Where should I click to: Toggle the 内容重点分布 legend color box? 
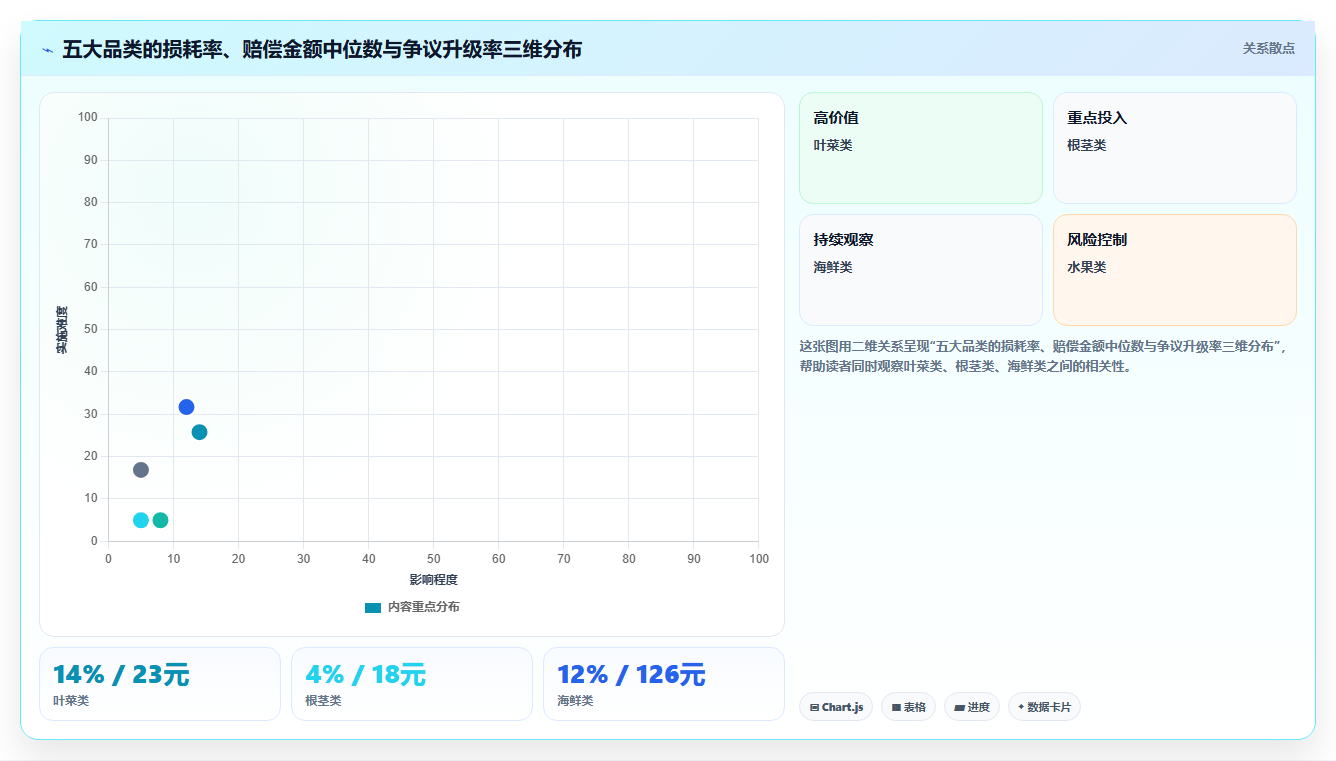(x=373, y=607)
